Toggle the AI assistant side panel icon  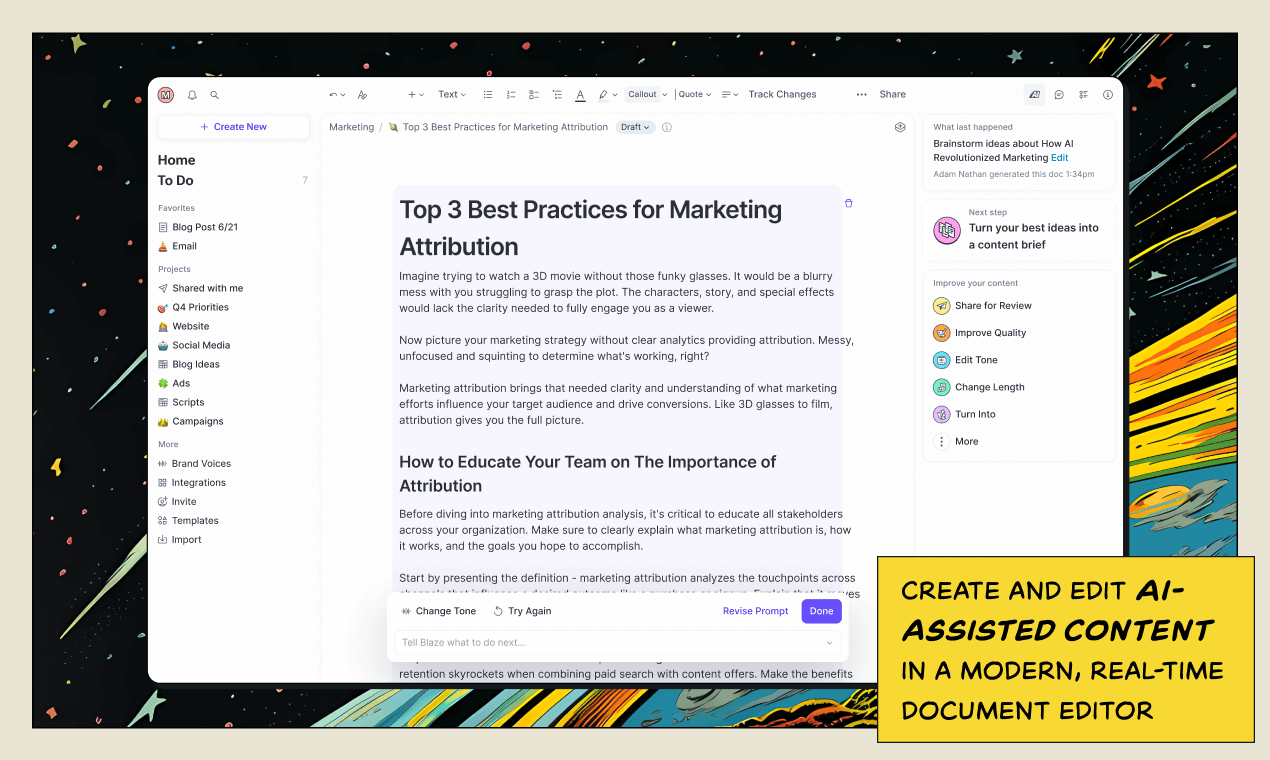click(x=1034, y=95)
